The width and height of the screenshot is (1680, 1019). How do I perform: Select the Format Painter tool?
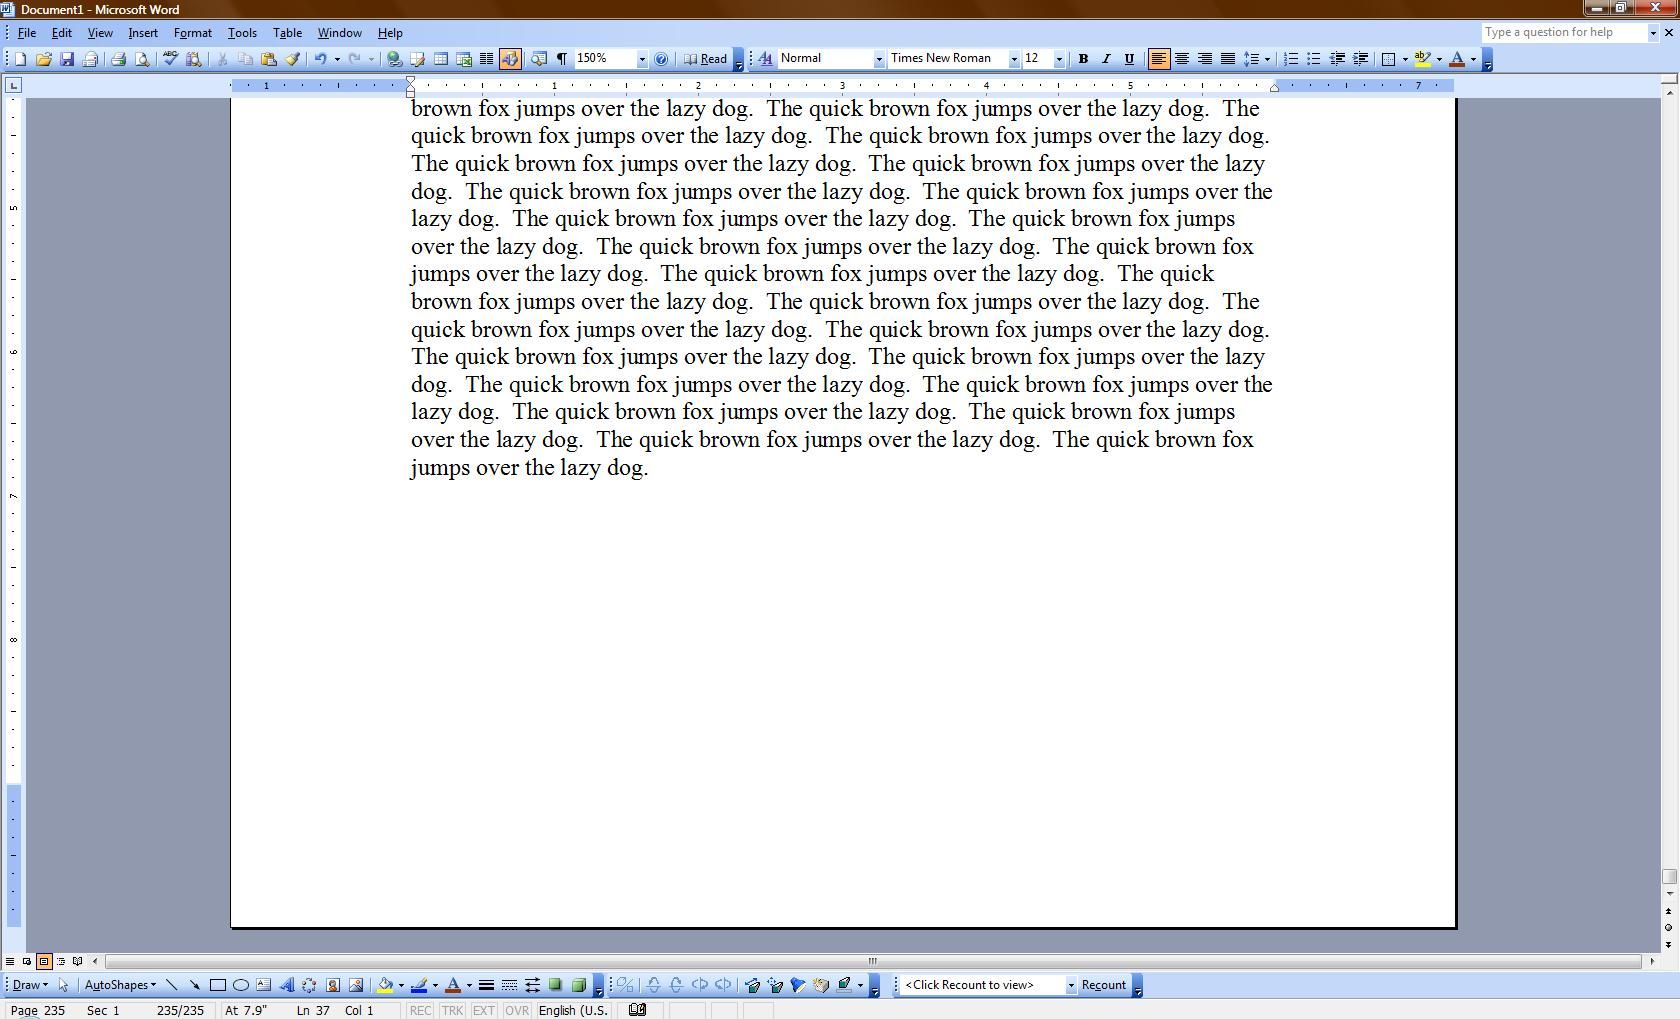pyautogui.click(x=292, y=58)
